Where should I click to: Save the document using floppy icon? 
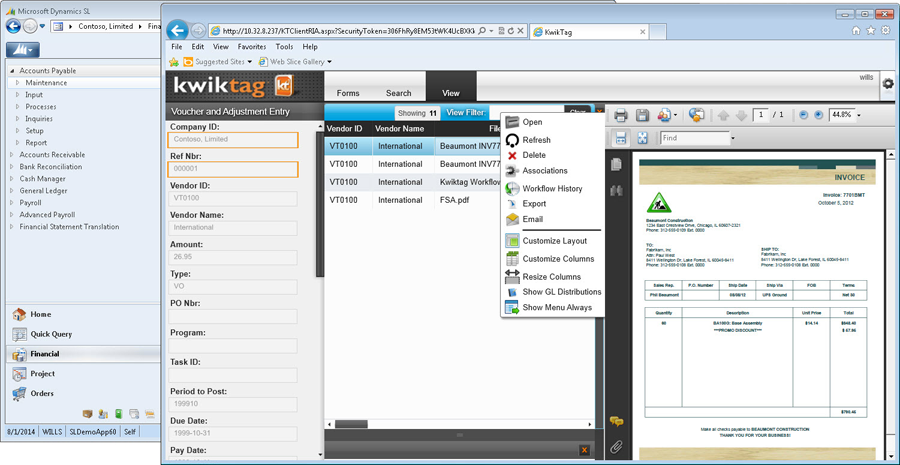(x=642, y=115)
